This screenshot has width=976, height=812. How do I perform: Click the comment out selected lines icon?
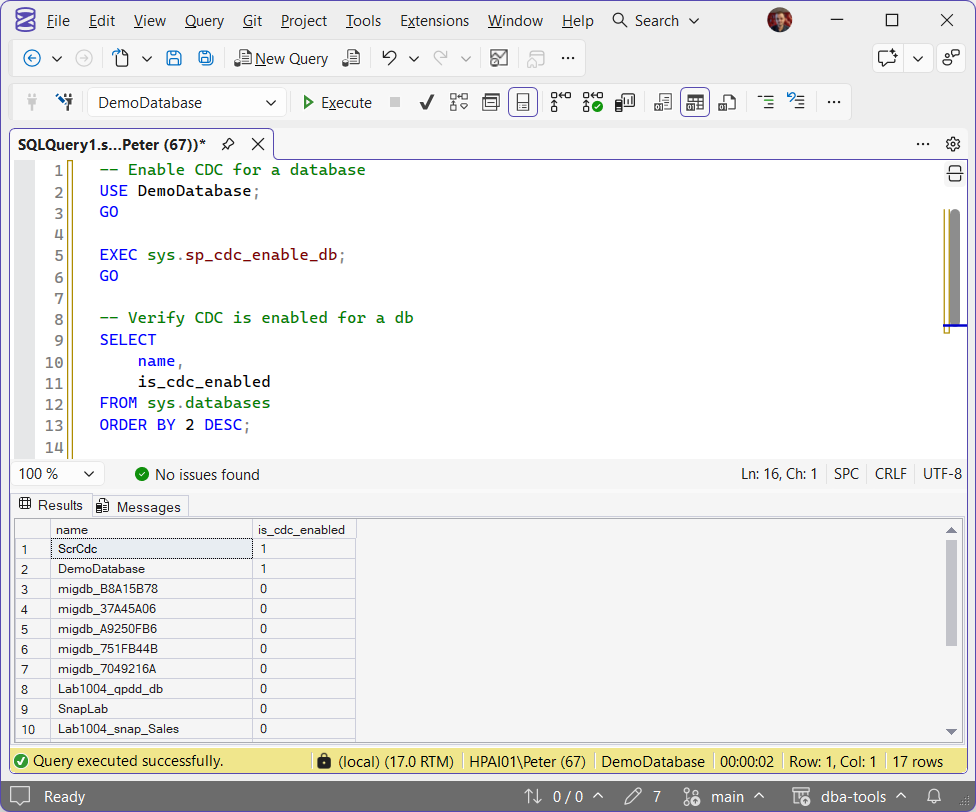pyautogui.click(x=766, y=102)
